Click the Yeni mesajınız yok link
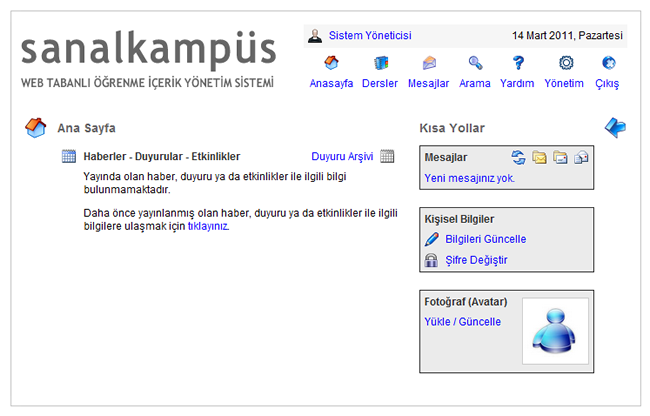The width and height of the screenshot is (650, 416). (x=469, y=178)
